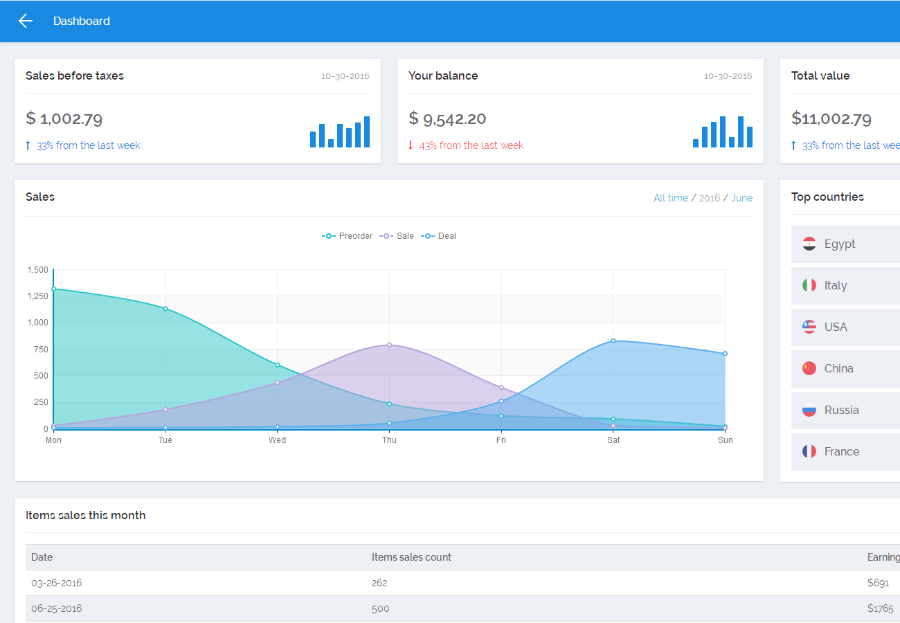Image resolution: width=900 pixels, height=623 pixels.
Task: Toggle the Preorder series in chart legend
Action: pyautogui.click(x=347, y=236)
